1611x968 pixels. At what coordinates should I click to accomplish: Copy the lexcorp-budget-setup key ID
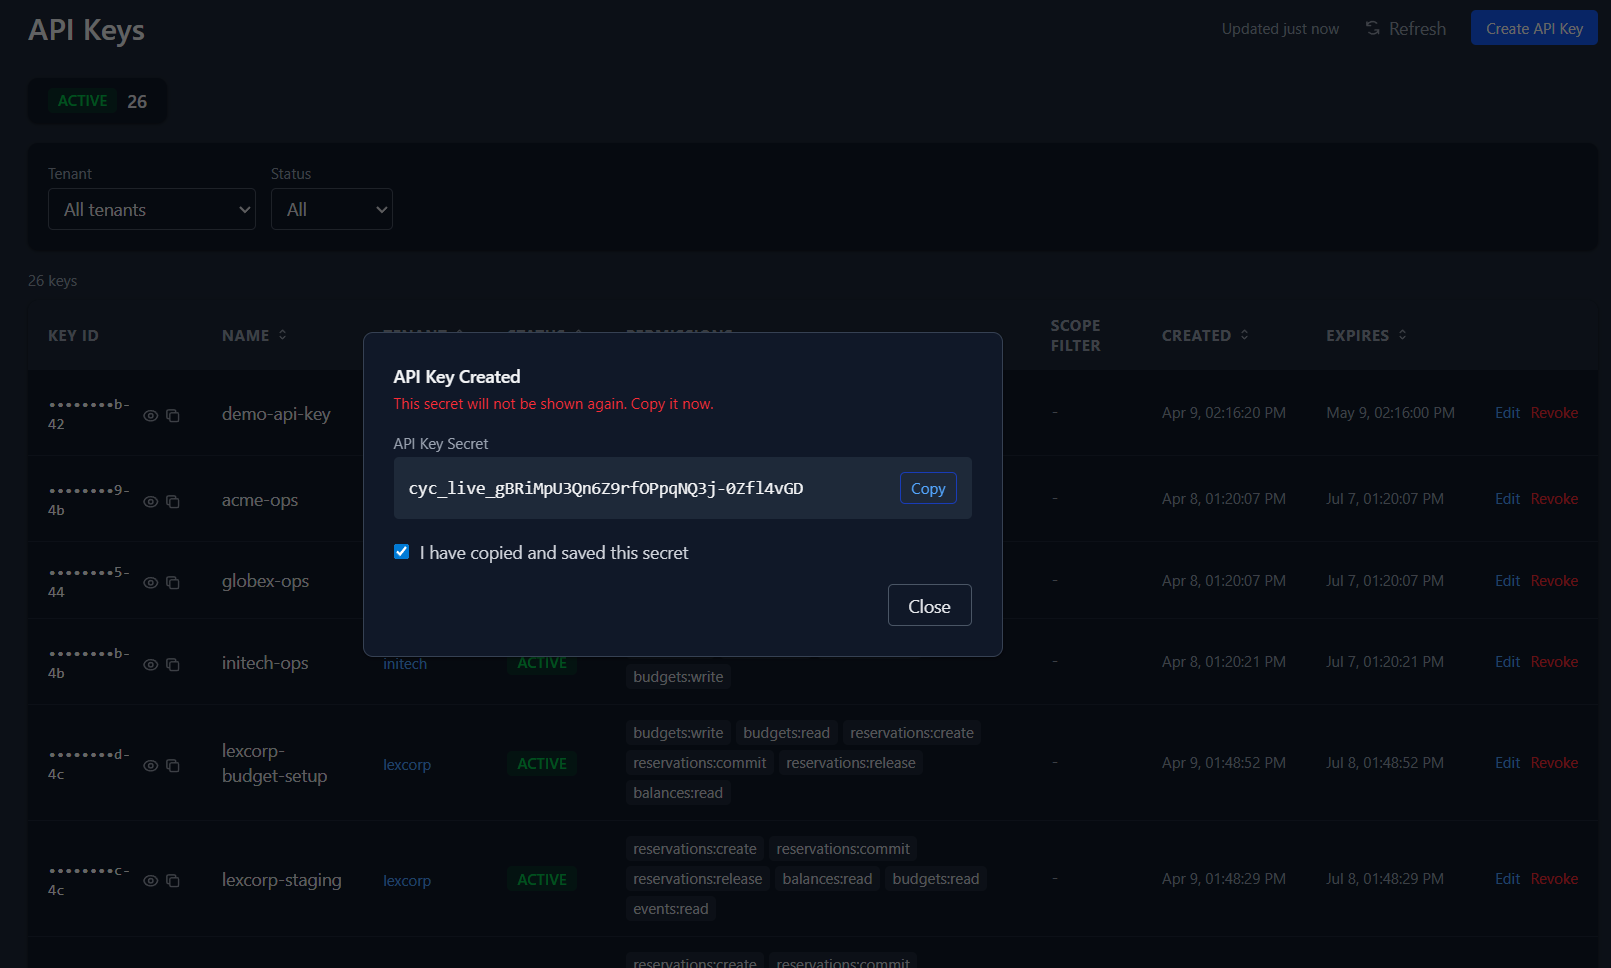click(173, 765)
